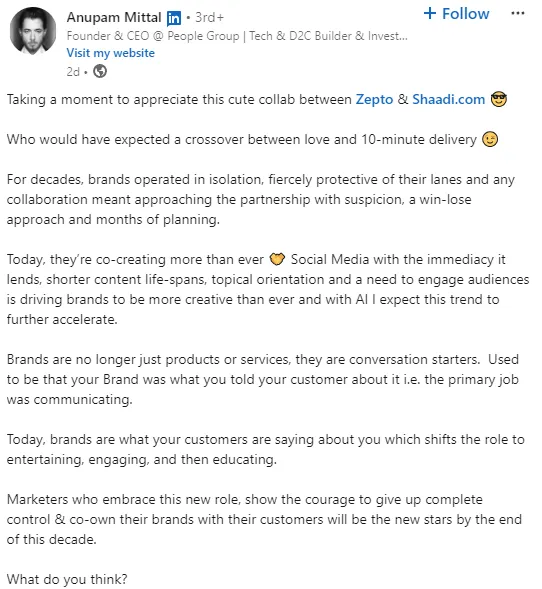Click the paragraph starting 'For decades, brands operated'
This screenshot has width=542, height=589.
[261, 199]
